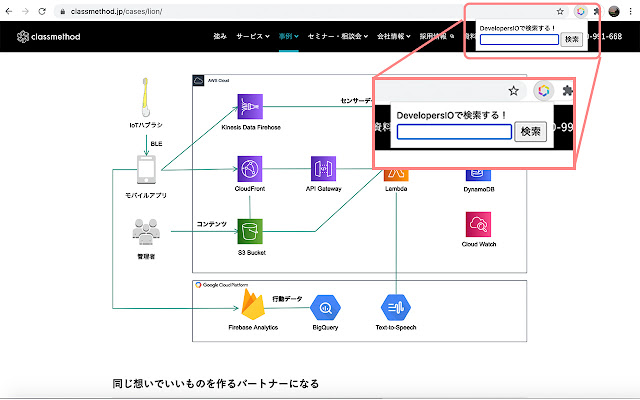This screenshot has width=640, height=400.
Task: Open the Extensions puzzle-piece menu
Action: pos(596,11)
